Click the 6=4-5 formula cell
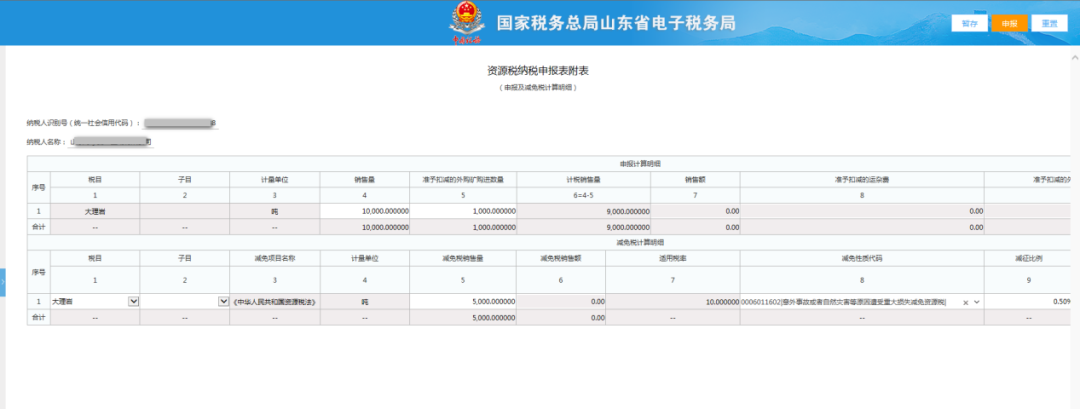The width and height of the screenshot is (1080, 409). coord(583,196)
